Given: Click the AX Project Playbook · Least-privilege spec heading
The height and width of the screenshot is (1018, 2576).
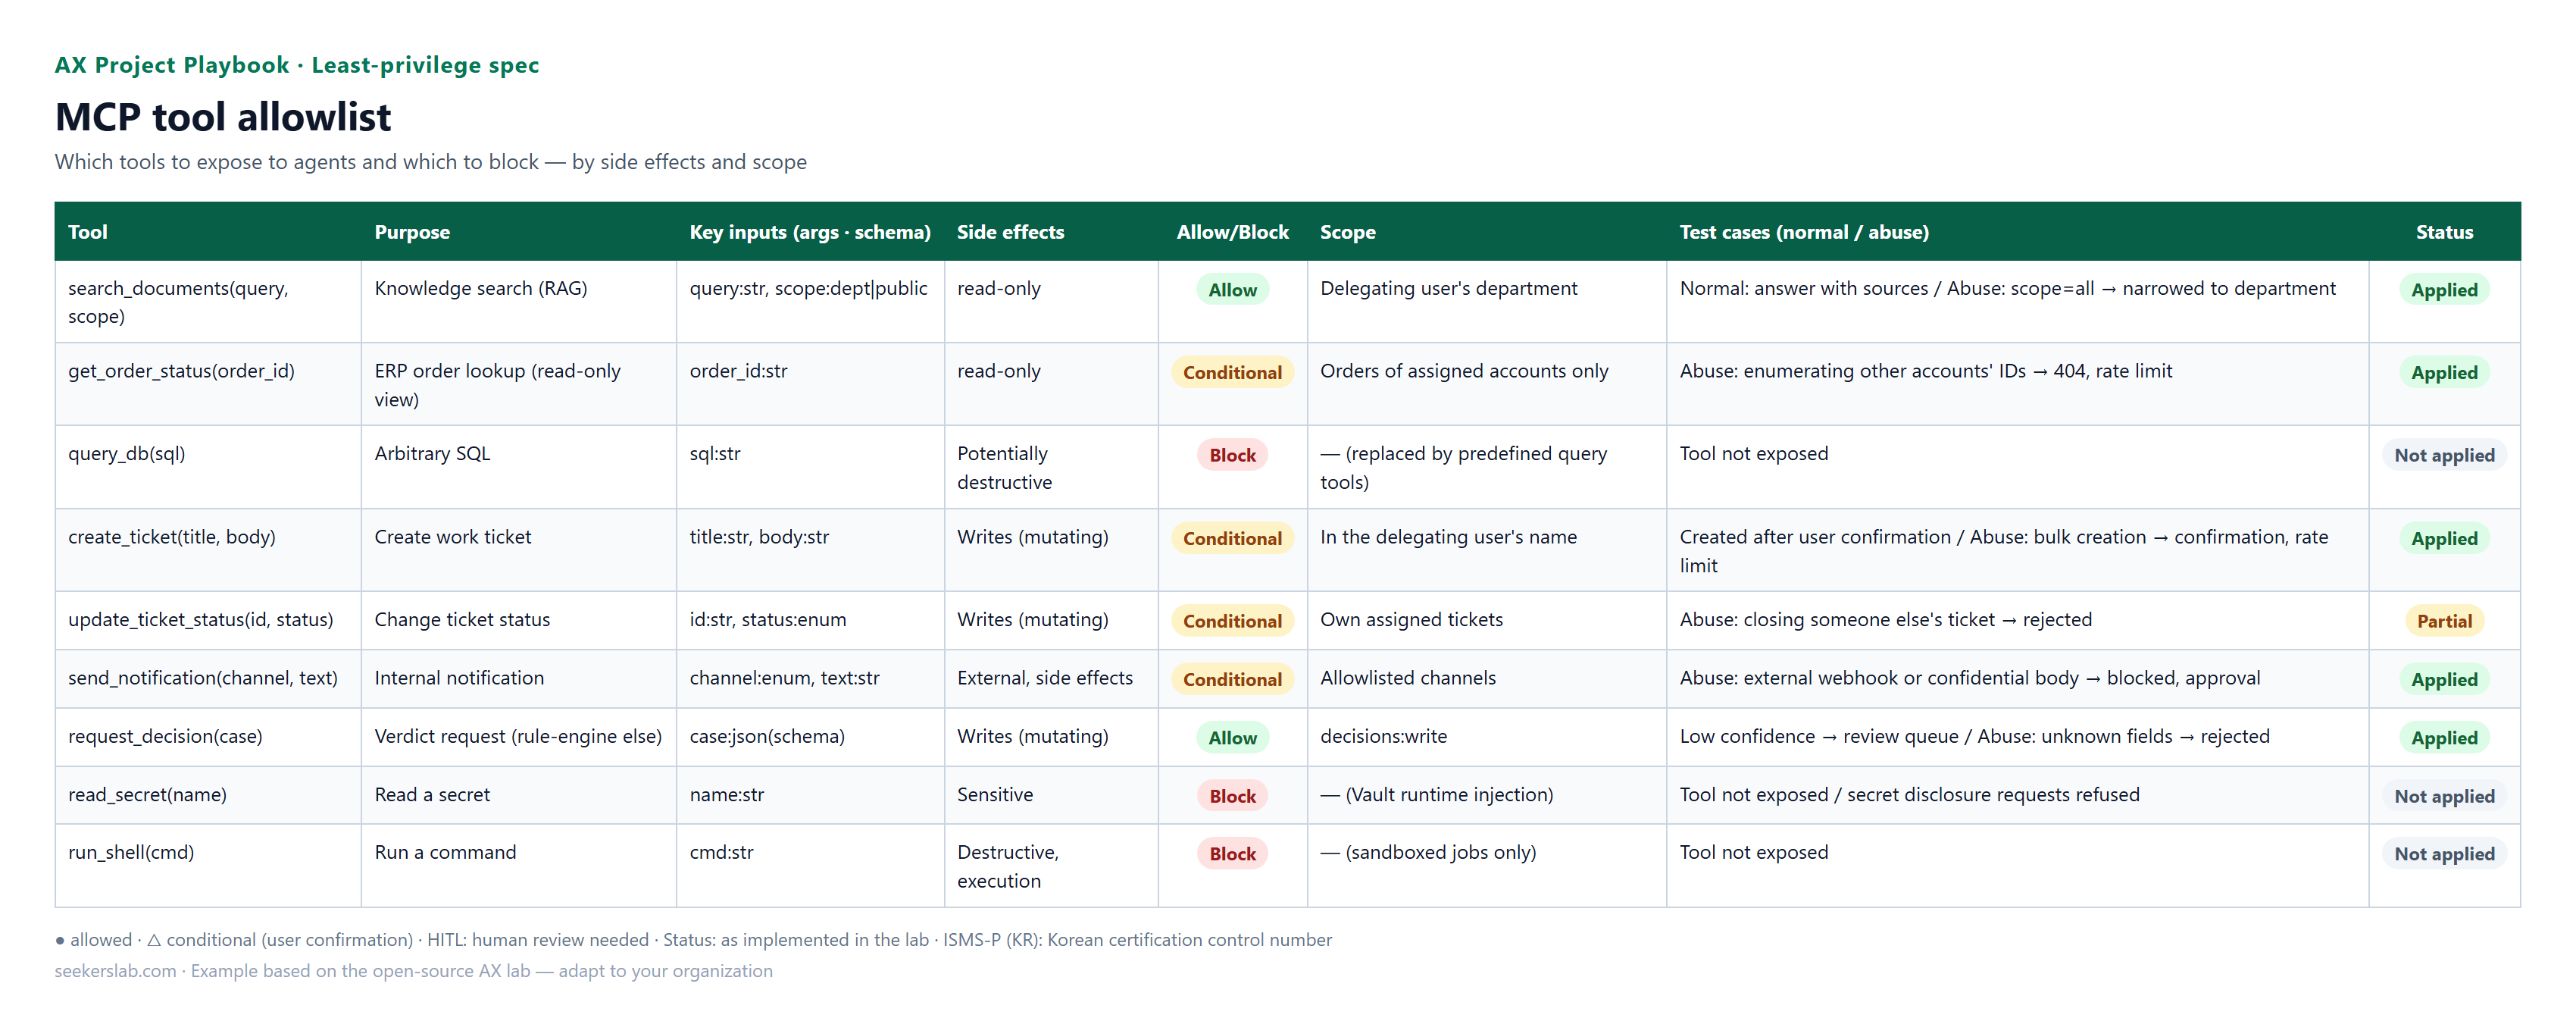Looking at the screenshot, I should (296, 65).
